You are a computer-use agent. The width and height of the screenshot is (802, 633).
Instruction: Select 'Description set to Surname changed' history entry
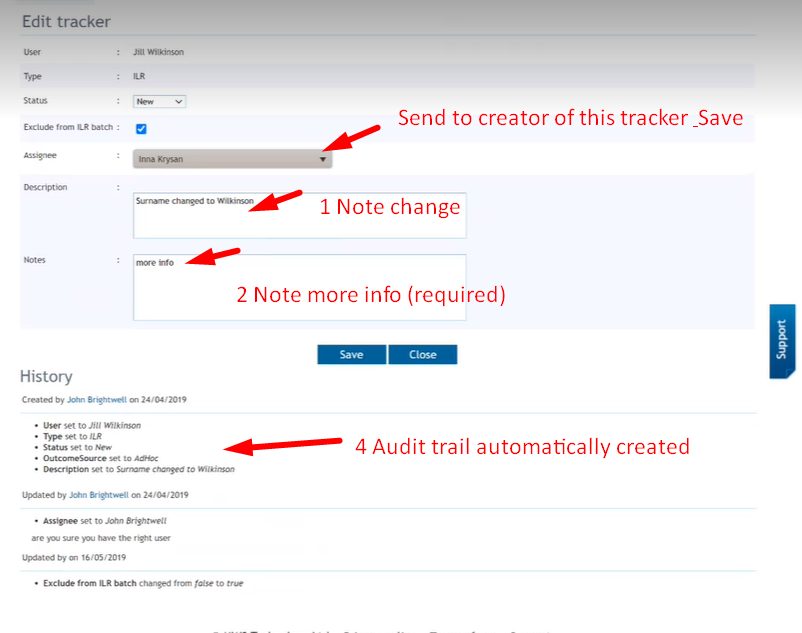[x=139, y=469]
